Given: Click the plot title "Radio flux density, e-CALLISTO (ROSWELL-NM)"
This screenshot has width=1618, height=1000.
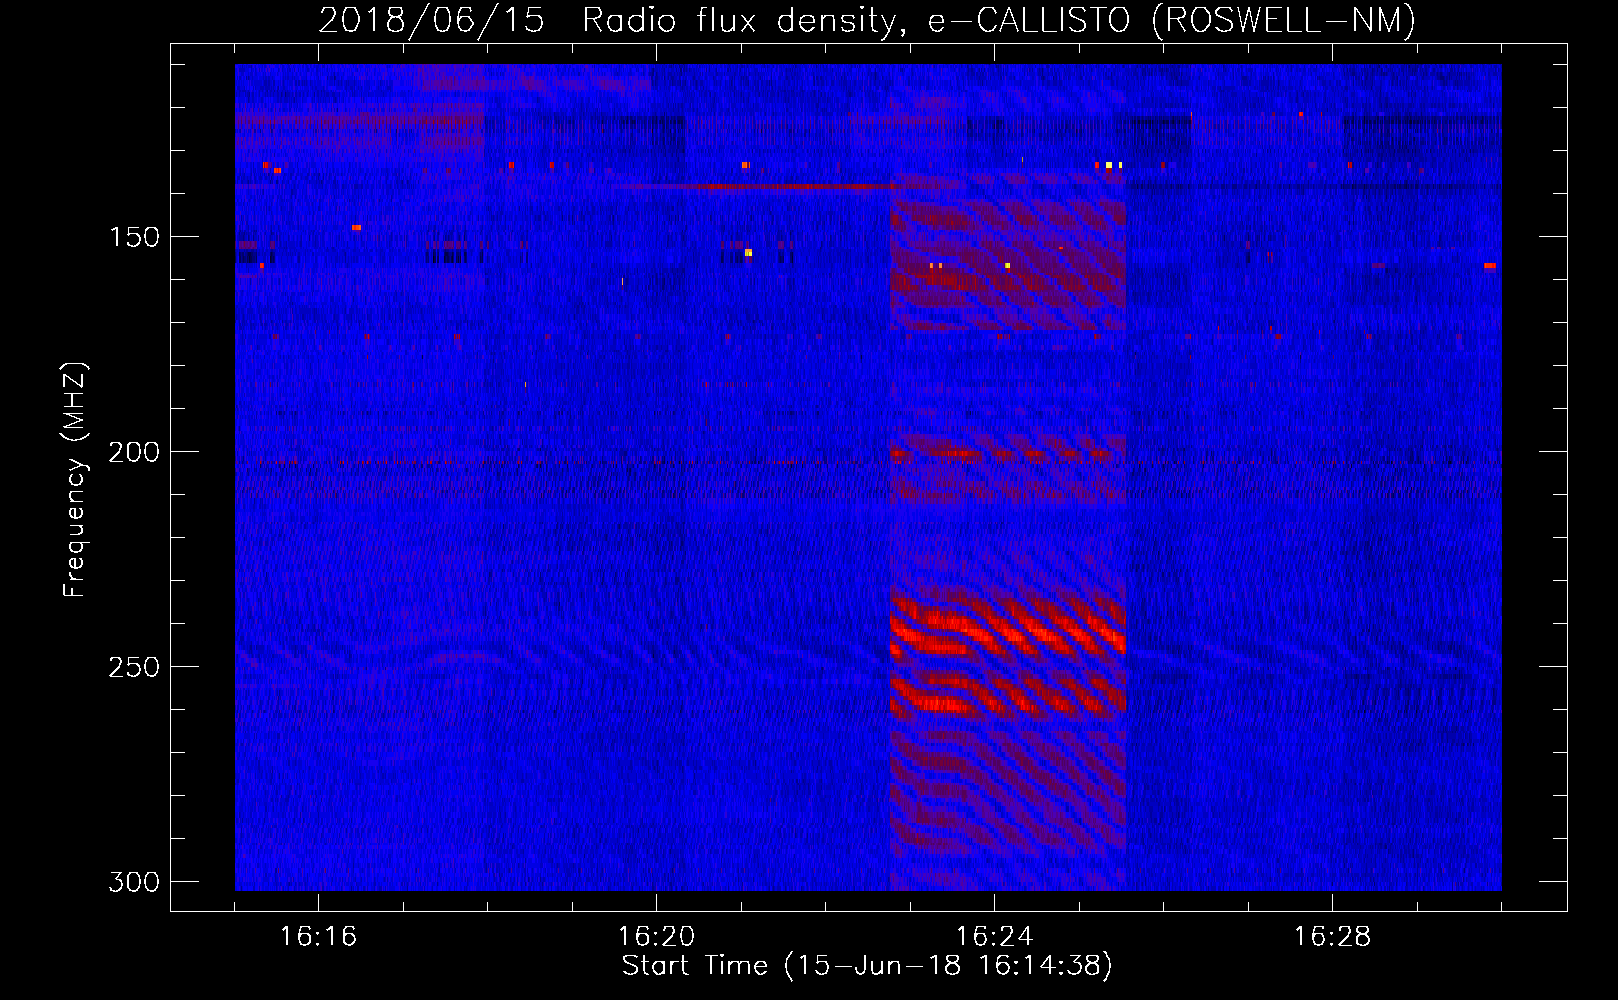Looking at the screenshot, I should coord(999,20).
